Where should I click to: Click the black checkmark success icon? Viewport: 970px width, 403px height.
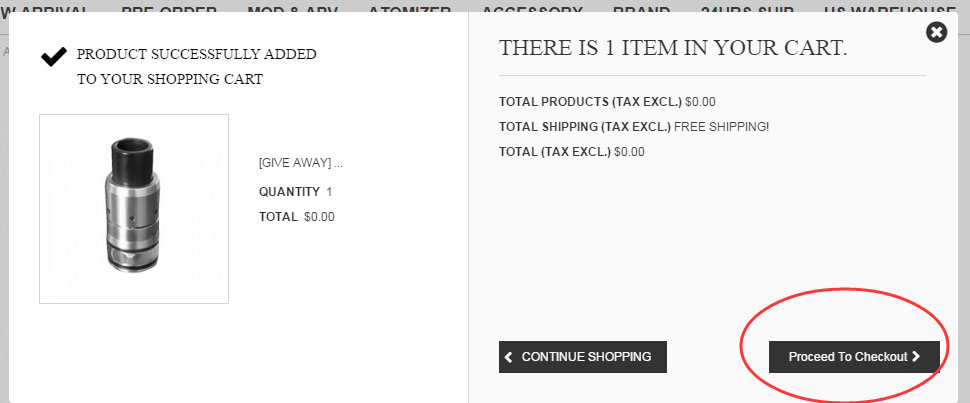pos(54,57)
